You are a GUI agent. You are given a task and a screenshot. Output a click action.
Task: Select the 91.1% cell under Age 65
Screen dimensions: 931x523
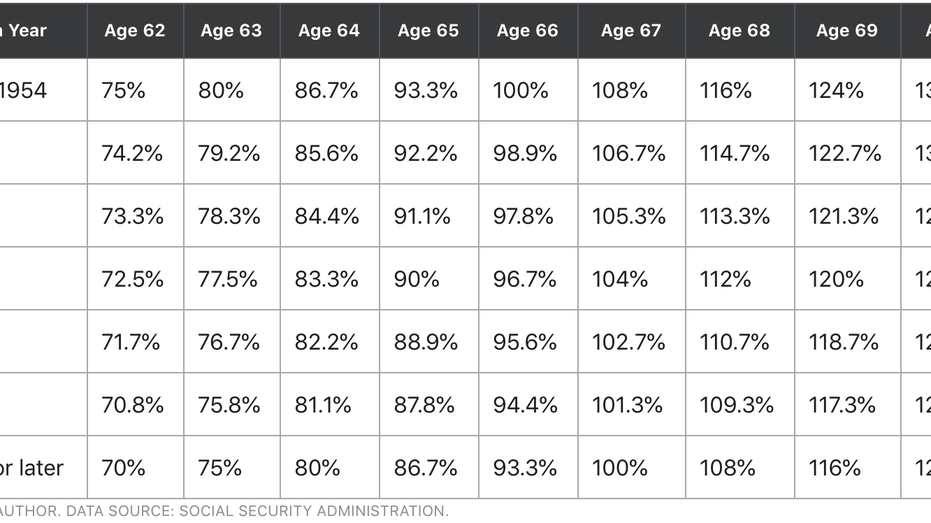coord(424,216)
